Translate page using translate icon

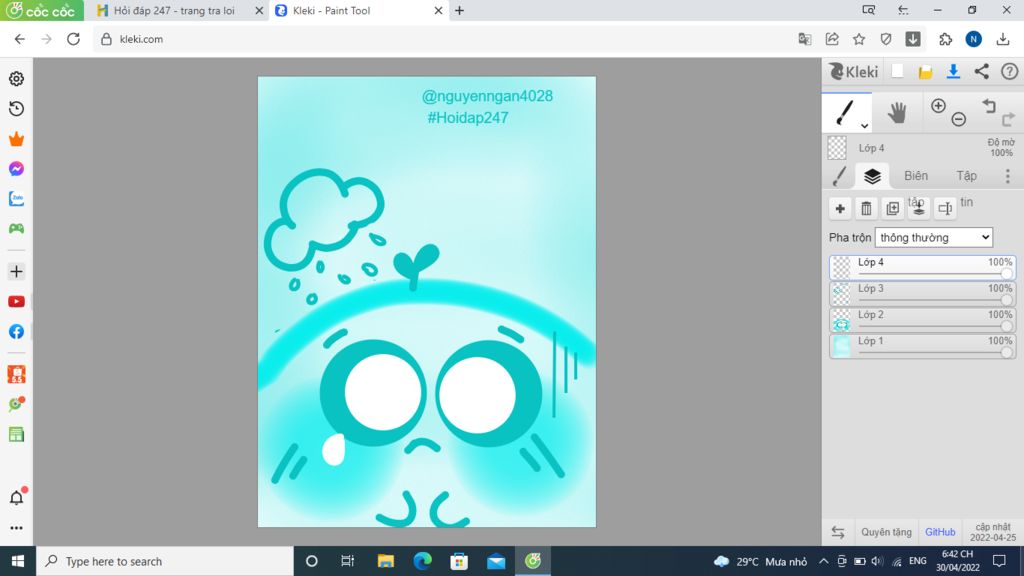(x=805, y=39)
